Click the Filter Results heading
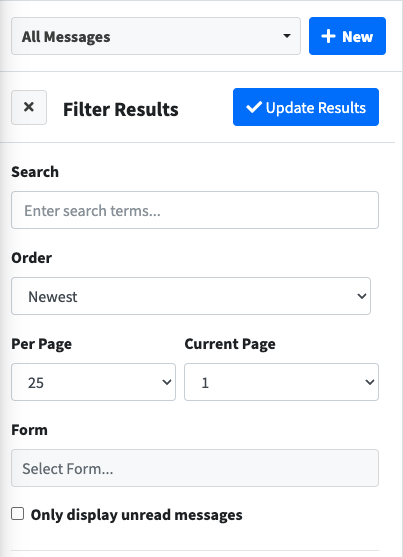Image resolution: width=403 pixels, height=557 pixels. point(121,109)
